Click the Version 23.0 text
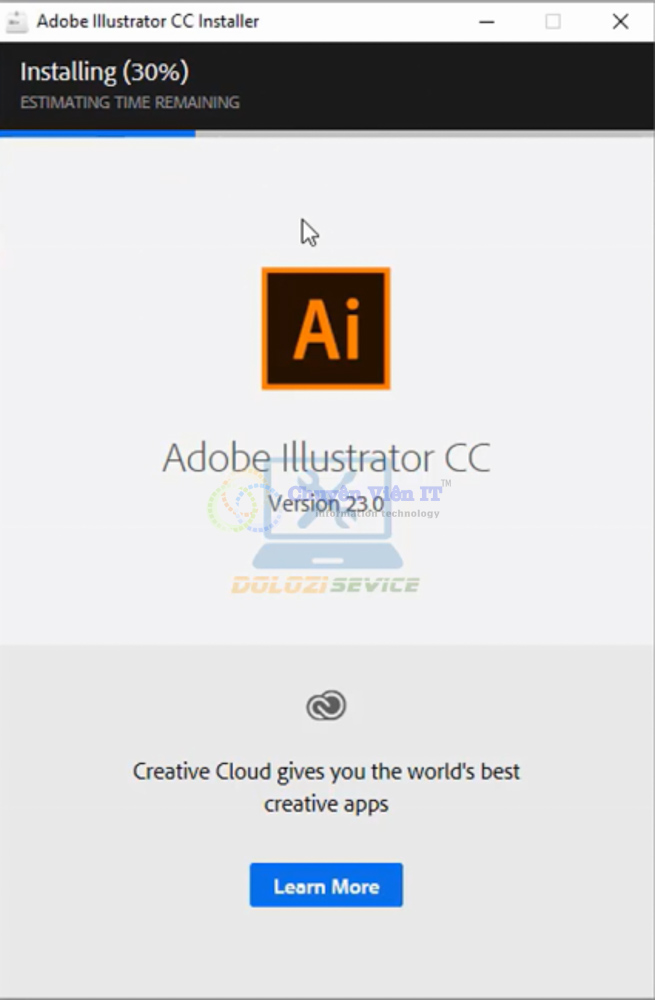Viewport: 655px width, 1000px height. point(326,504)
